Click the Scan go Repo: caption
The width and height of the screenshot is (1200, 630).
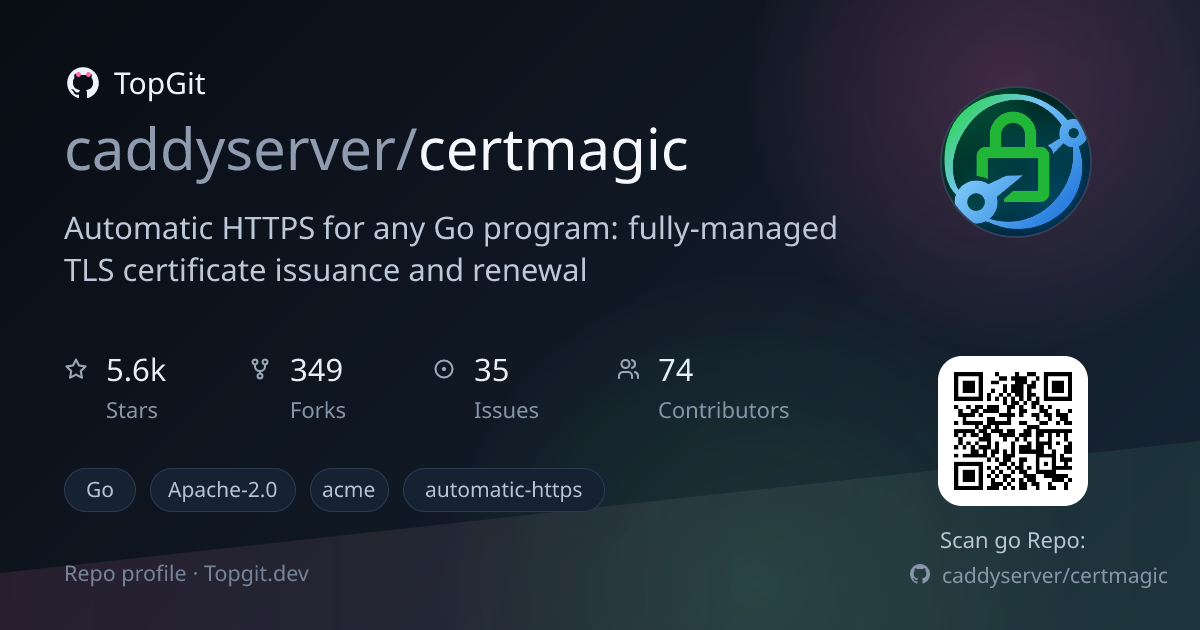click(1012, 541)
